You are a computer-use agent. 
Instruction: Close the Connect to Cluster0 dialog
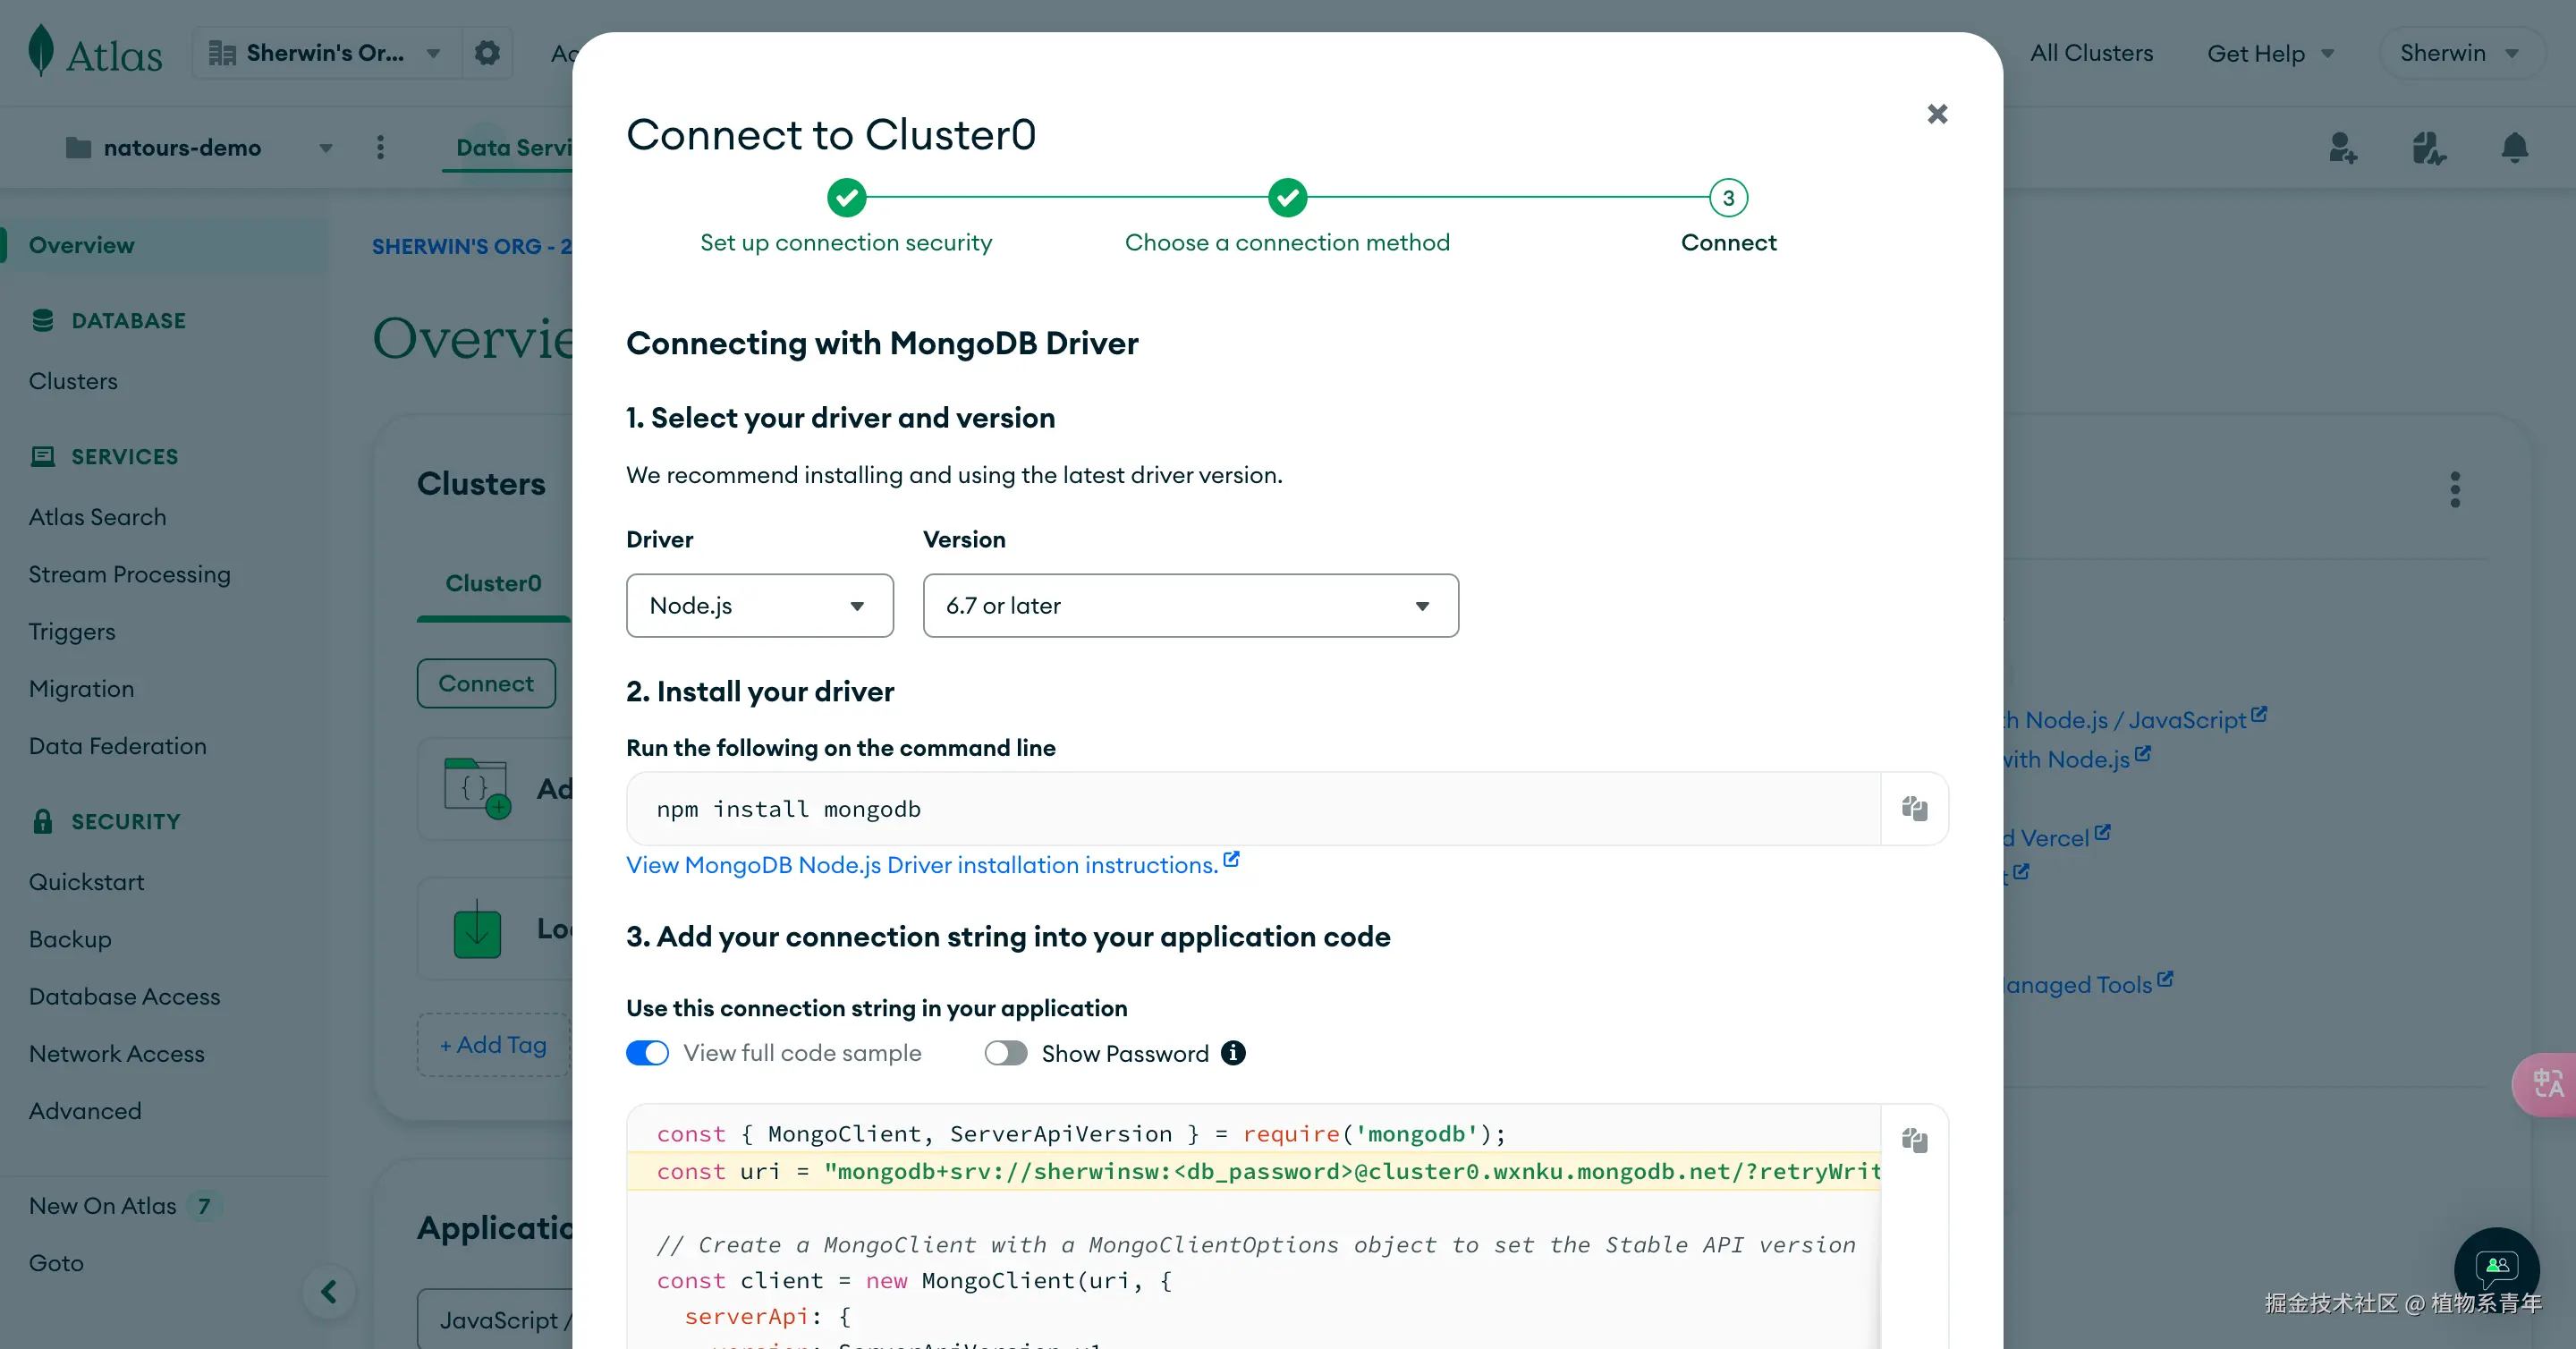1937,114
